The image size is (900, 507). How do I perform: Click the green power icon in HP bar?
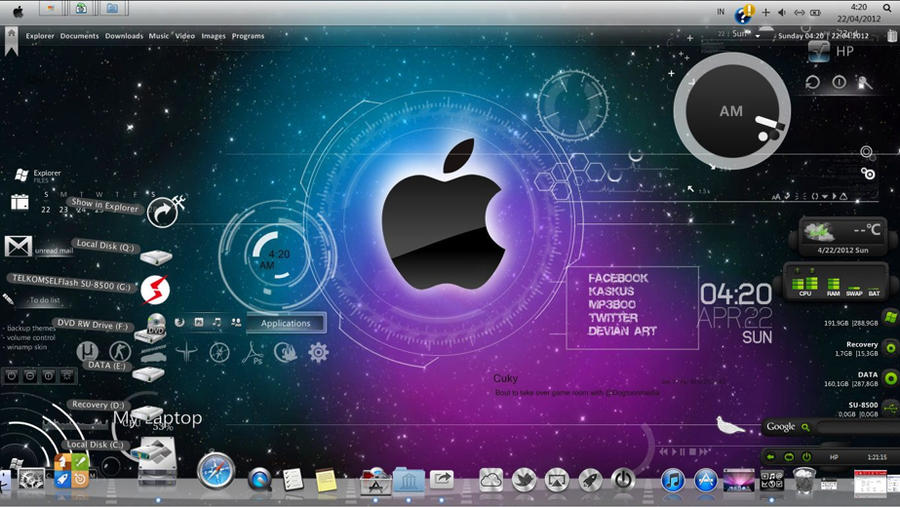tap(806, 457)
